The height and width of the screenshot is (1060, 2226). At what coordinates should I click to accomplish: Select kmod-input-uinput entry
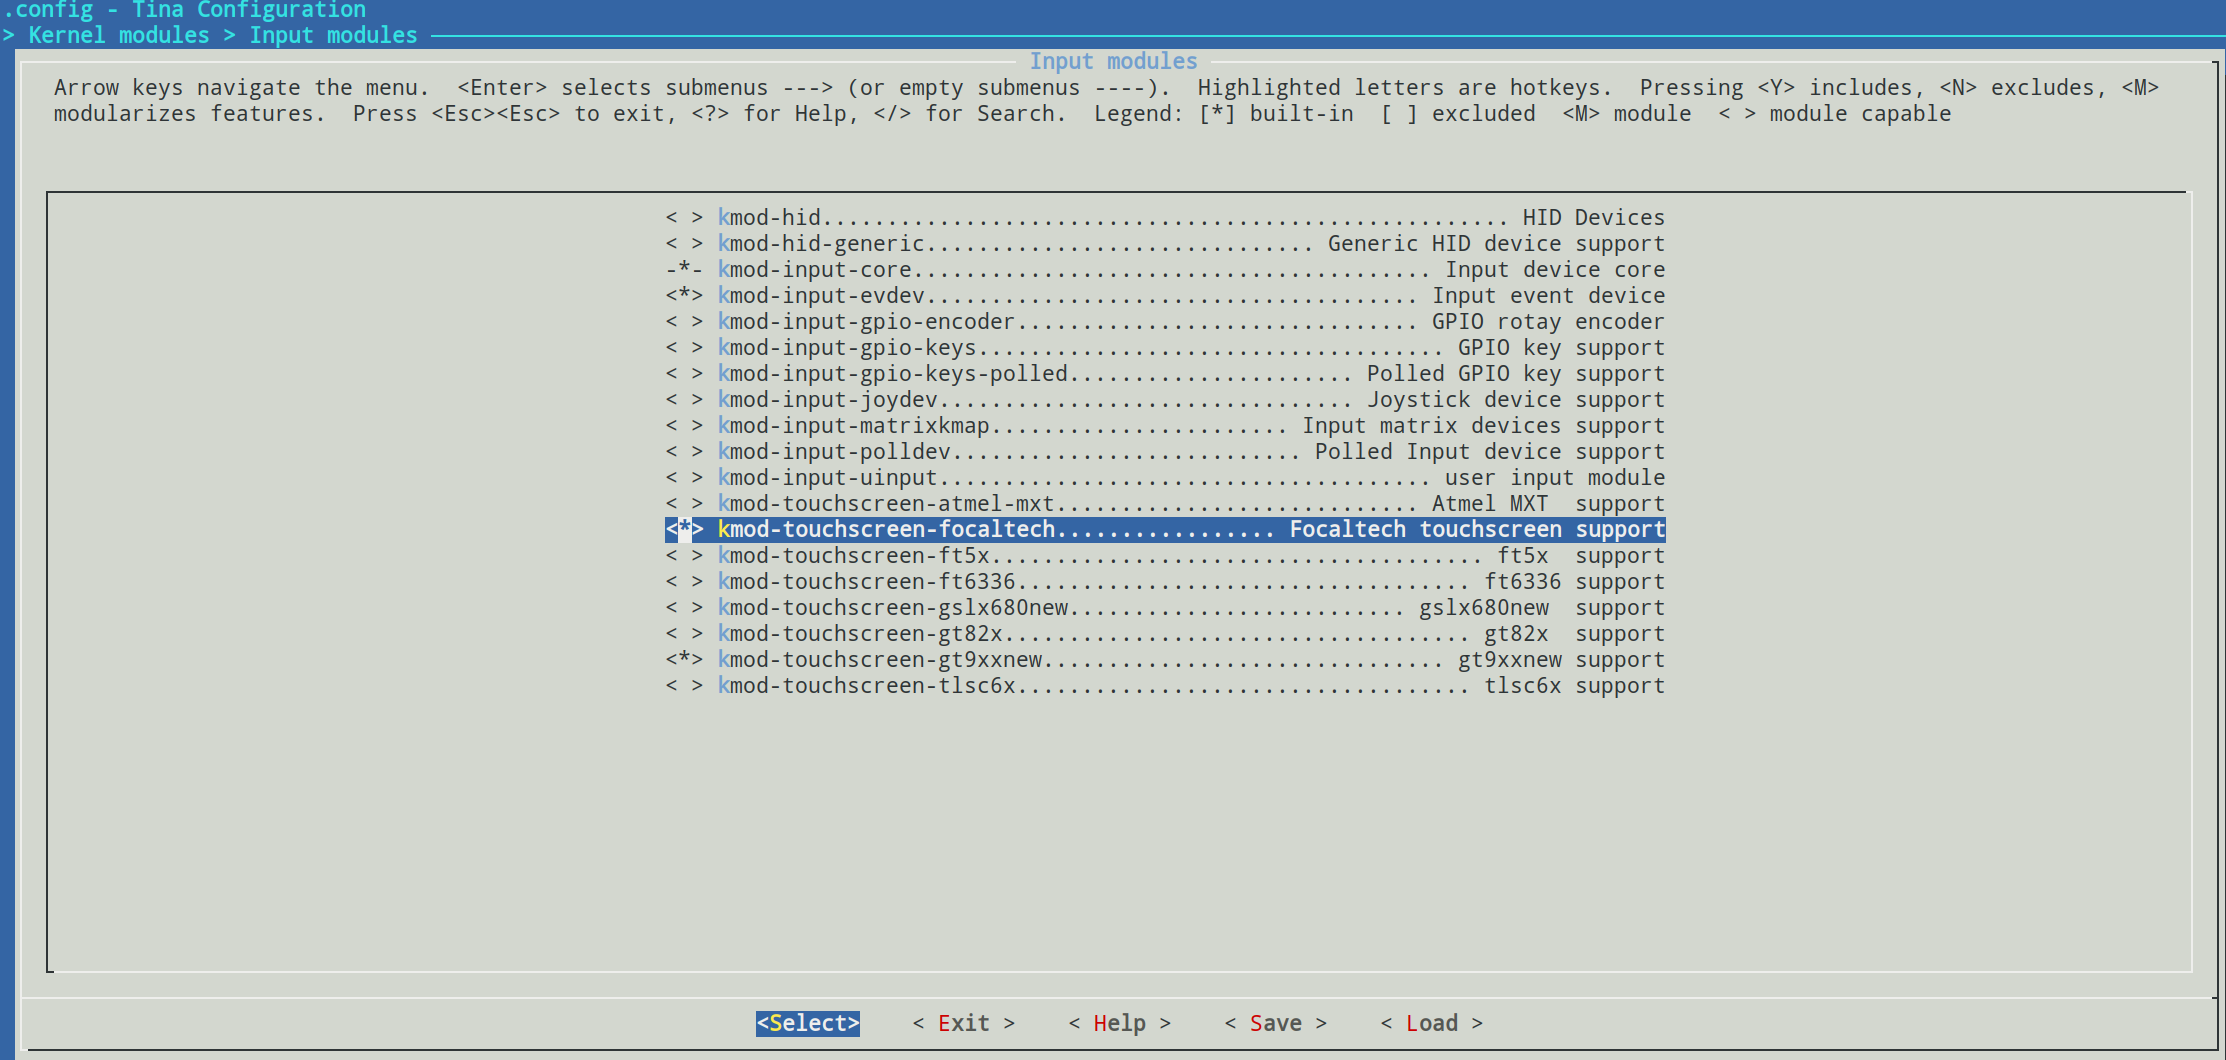pyautogui.click(x=1166, y=478)
